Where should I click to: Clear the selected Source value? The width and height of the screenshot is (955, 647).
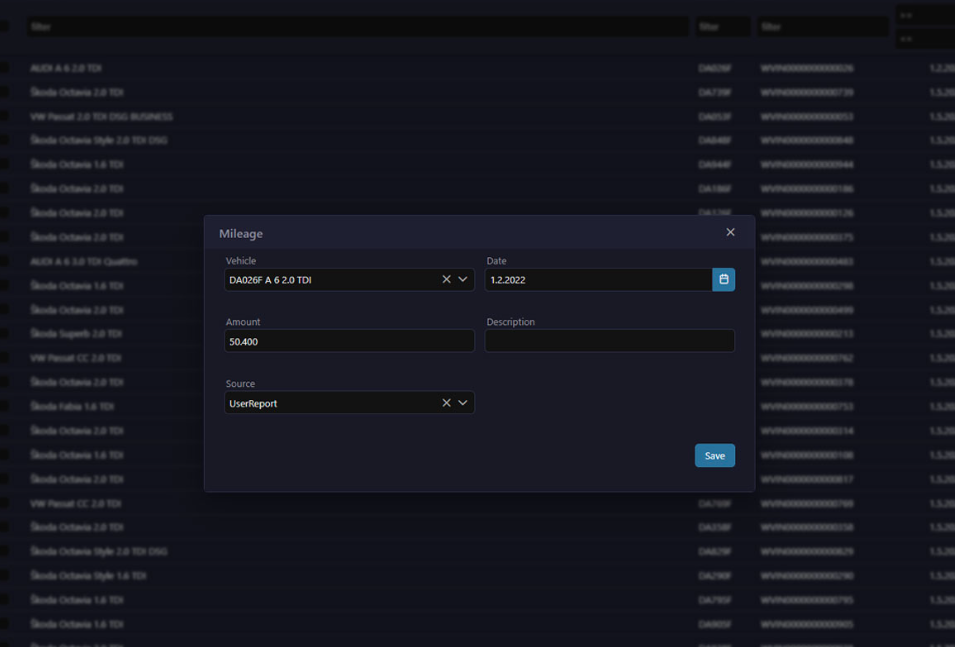[x=446, y=403]
